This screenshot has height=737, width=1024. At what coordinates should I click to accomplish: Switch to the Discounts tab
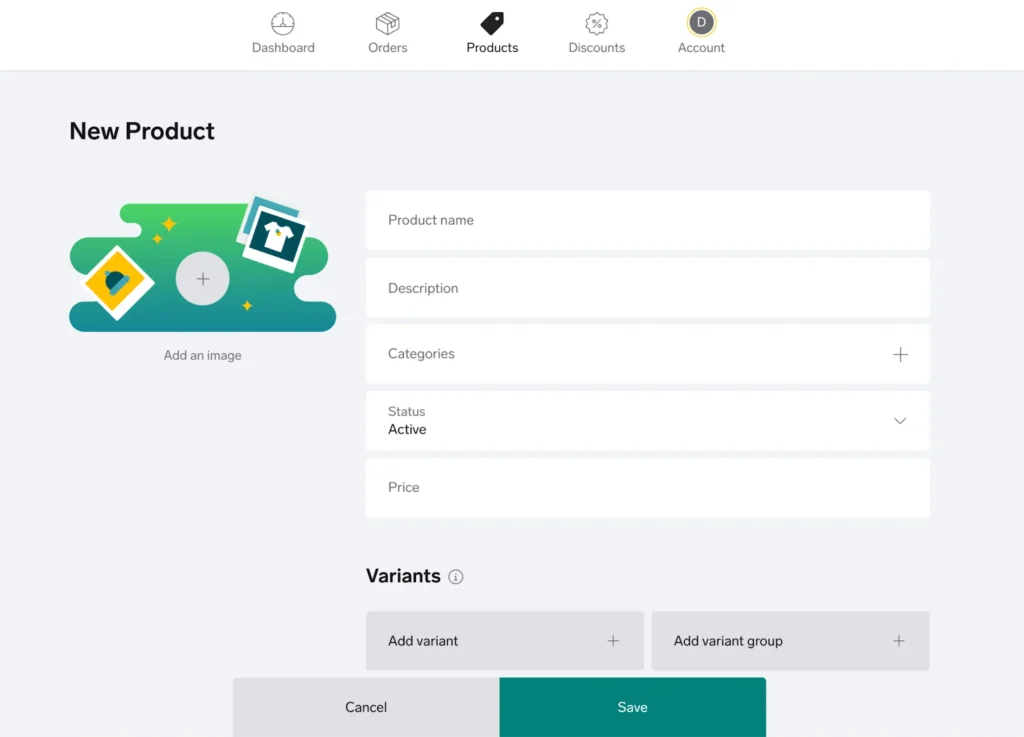pyautogui.click(x=596, y=32)
